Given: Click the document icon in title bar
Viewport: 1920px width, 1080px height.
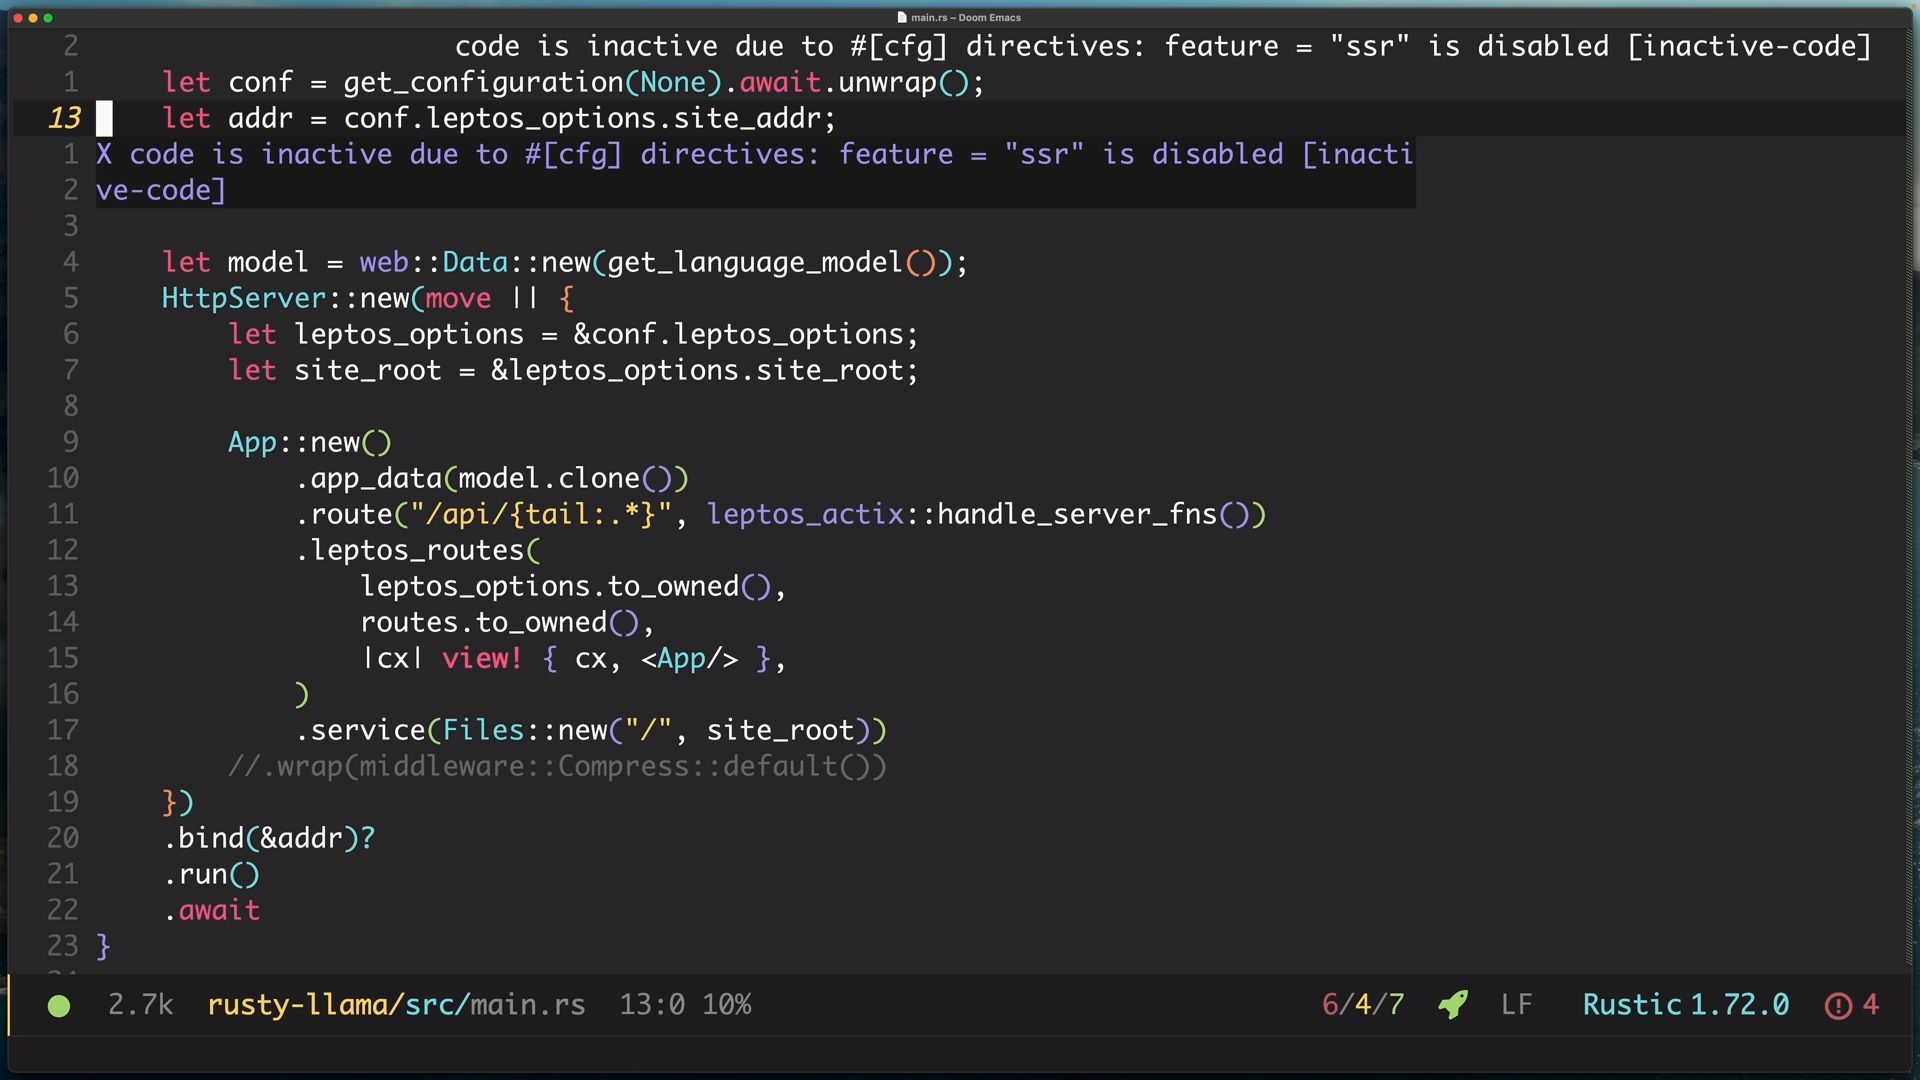Looking at the screenshot, I should pos(902,17).
